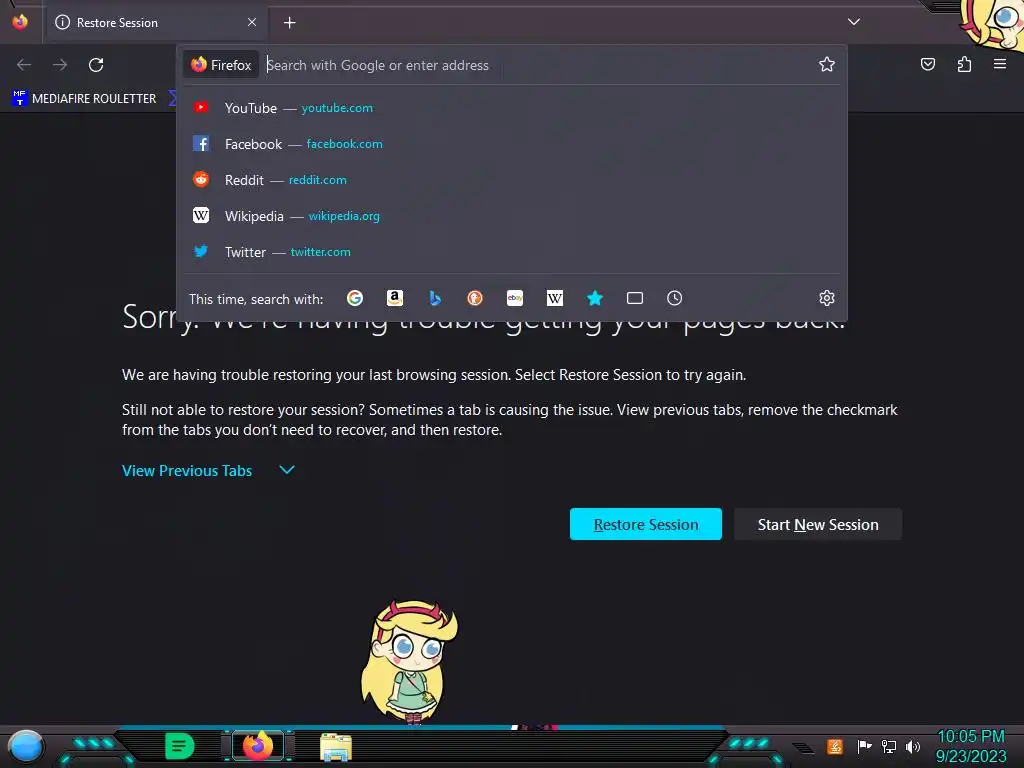
Task: Select Reddit suggestion in dropdown
Action: pos(513,180)
